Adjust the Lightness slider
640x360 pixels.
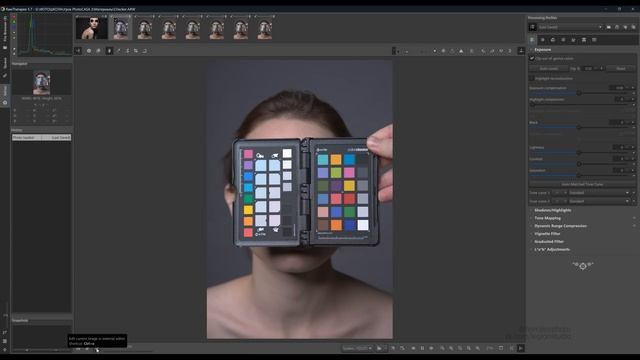coord(579,152)
